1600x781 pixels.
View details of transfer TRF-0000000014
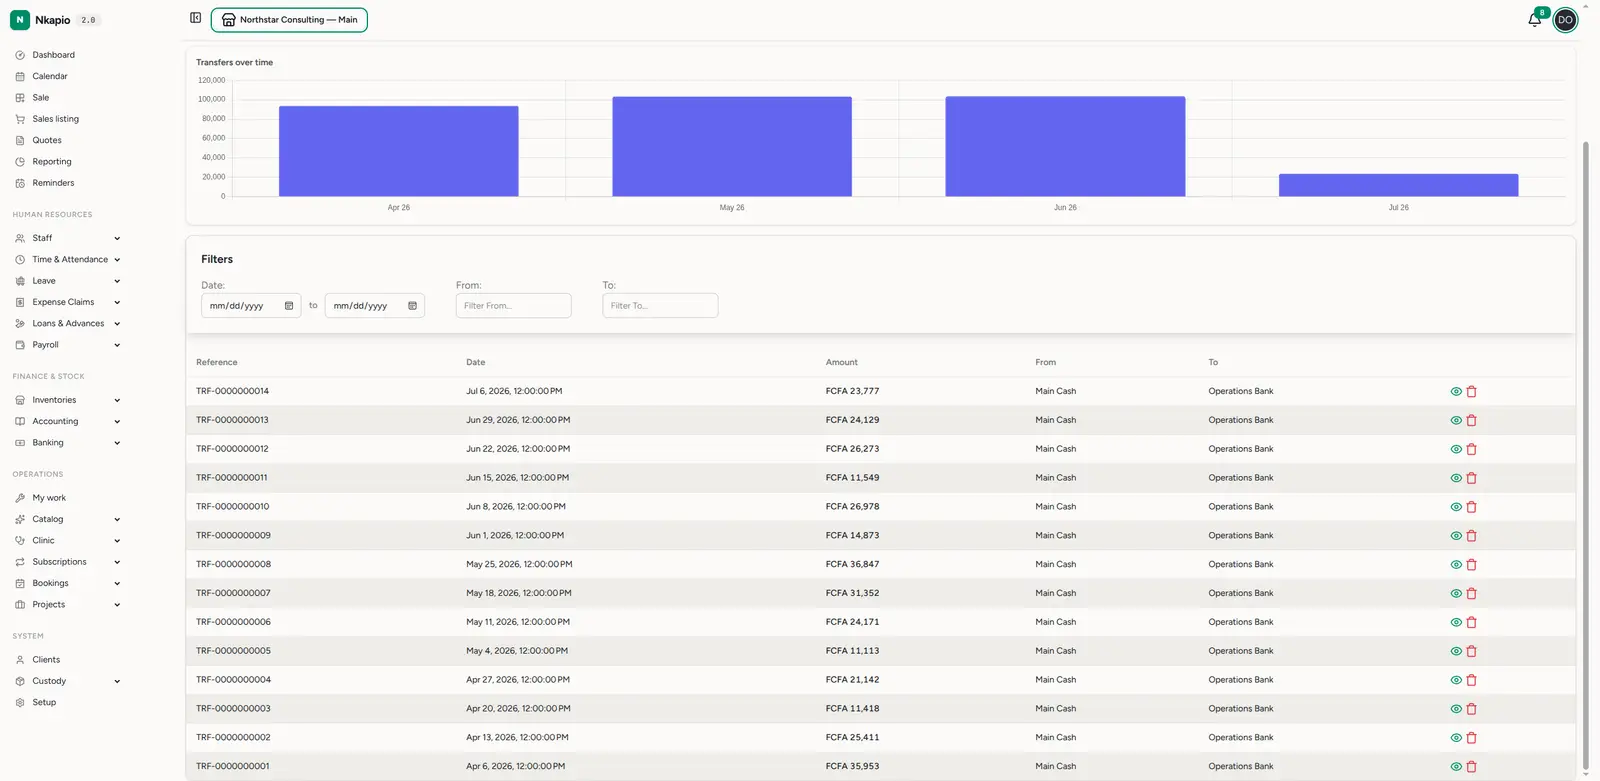coord(1456,392)
